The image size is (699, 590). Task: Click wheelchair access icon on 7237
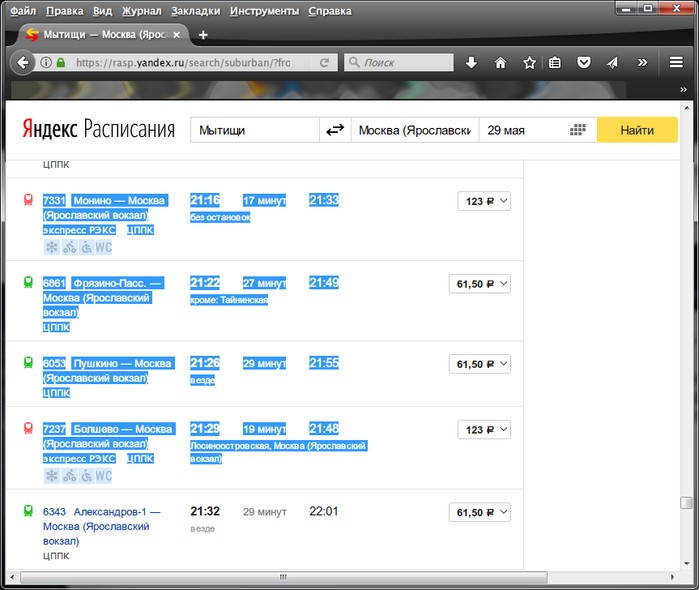(86, 476)
